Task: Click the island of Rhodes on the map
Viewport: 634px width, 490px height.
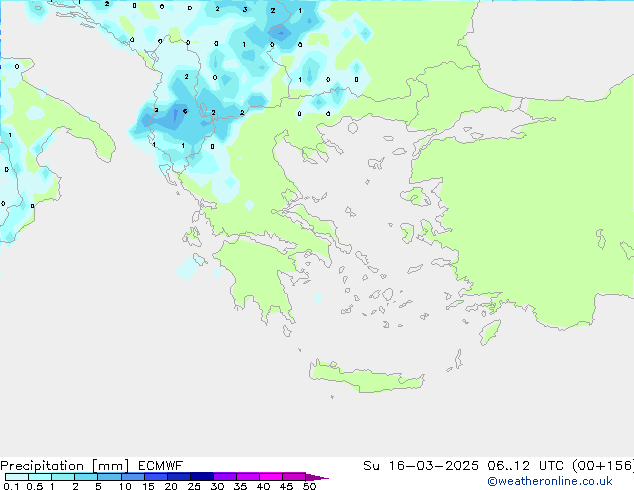Action: 490,332
